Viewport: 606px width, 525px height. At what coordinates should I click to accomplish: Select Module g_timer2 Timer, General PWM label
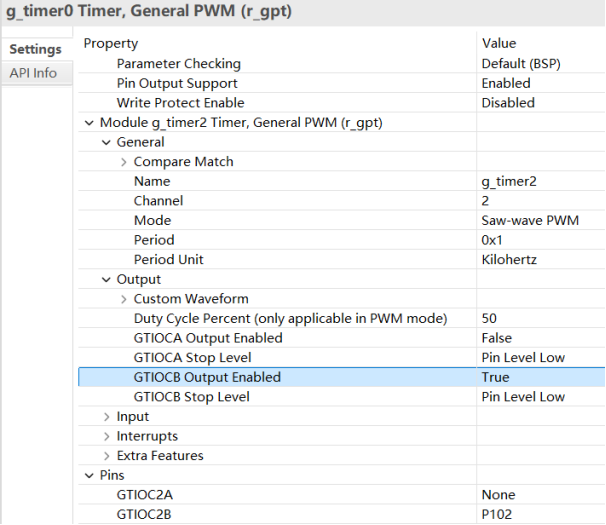[241, 123]
